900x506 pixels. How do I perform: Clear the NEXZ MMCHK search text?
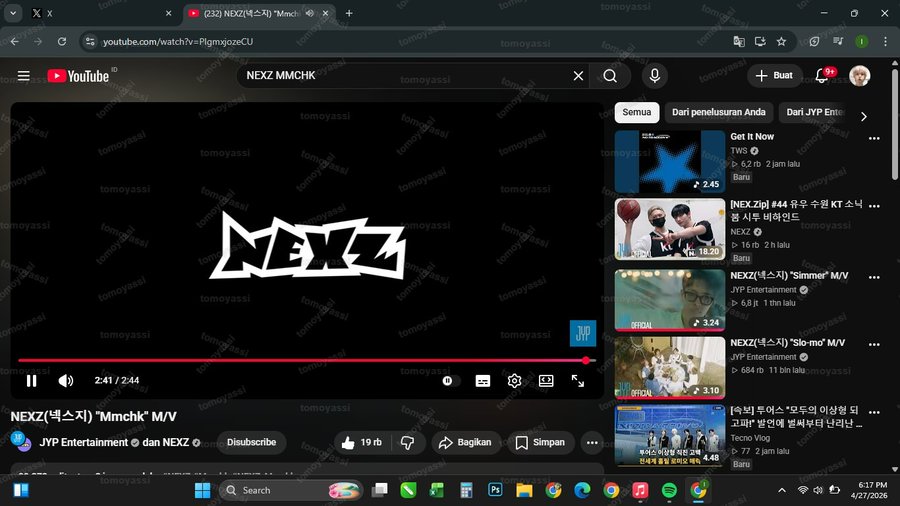click(x=578, y=76)
